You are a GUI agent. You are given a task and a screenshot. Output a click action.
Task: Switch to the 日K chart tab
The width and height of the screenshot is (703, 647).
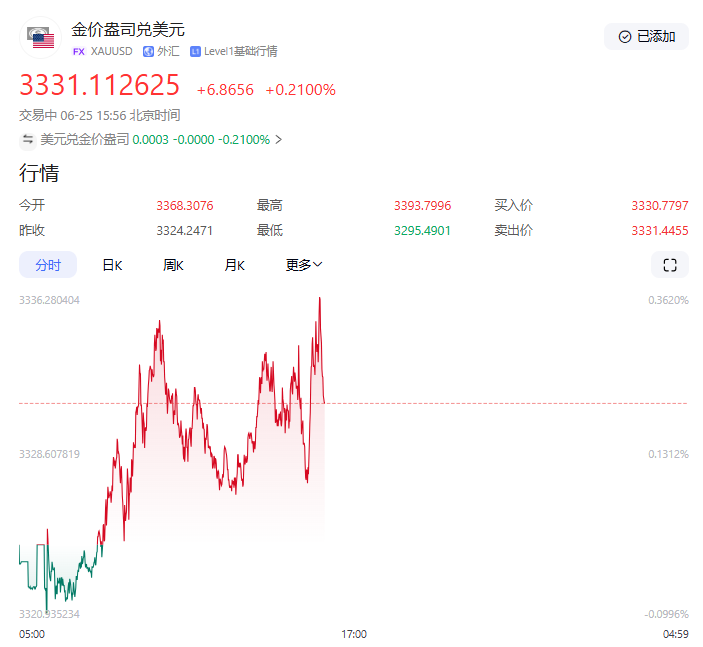(x=112, y=265)
